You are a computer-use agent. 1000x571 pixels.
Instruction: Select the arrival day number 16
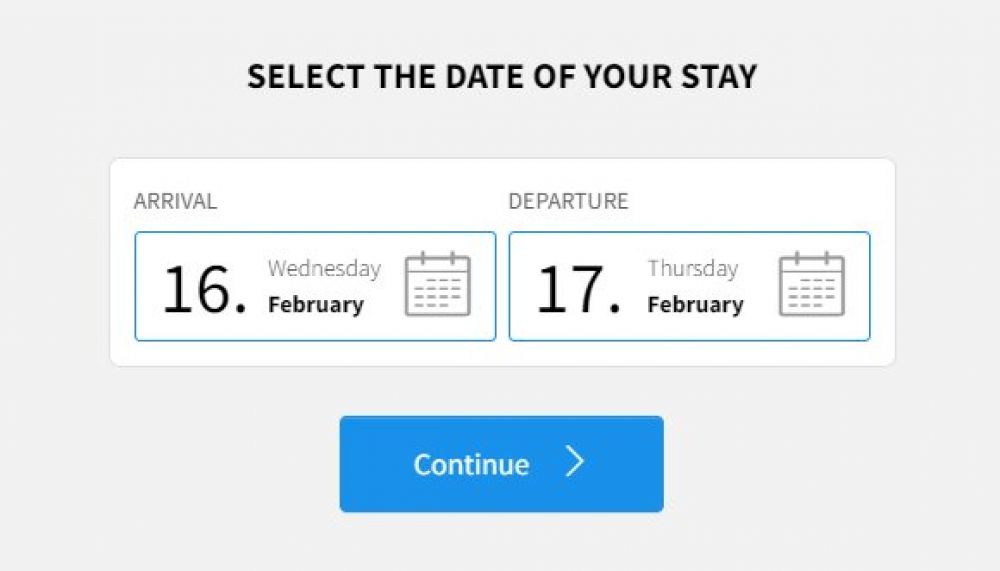pos(194,289)
